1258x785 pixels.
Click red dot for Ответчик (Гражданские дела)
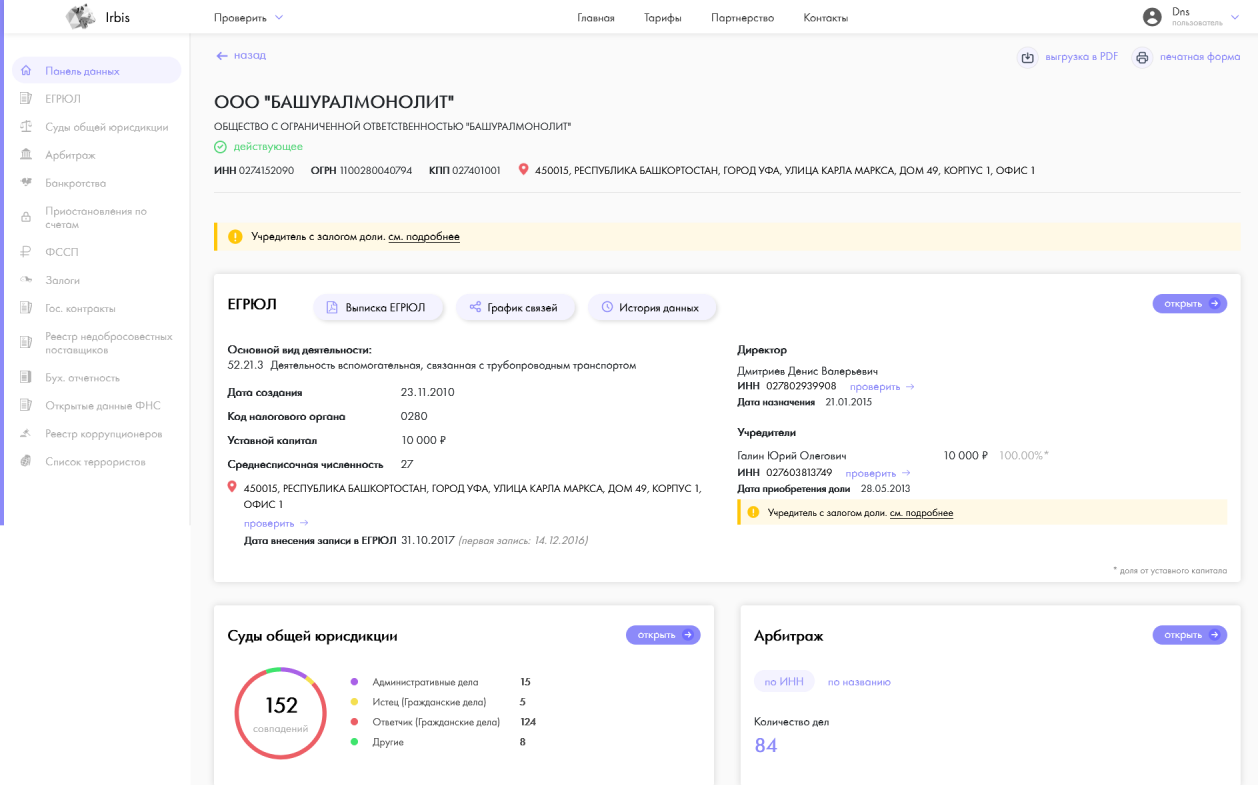354,722
